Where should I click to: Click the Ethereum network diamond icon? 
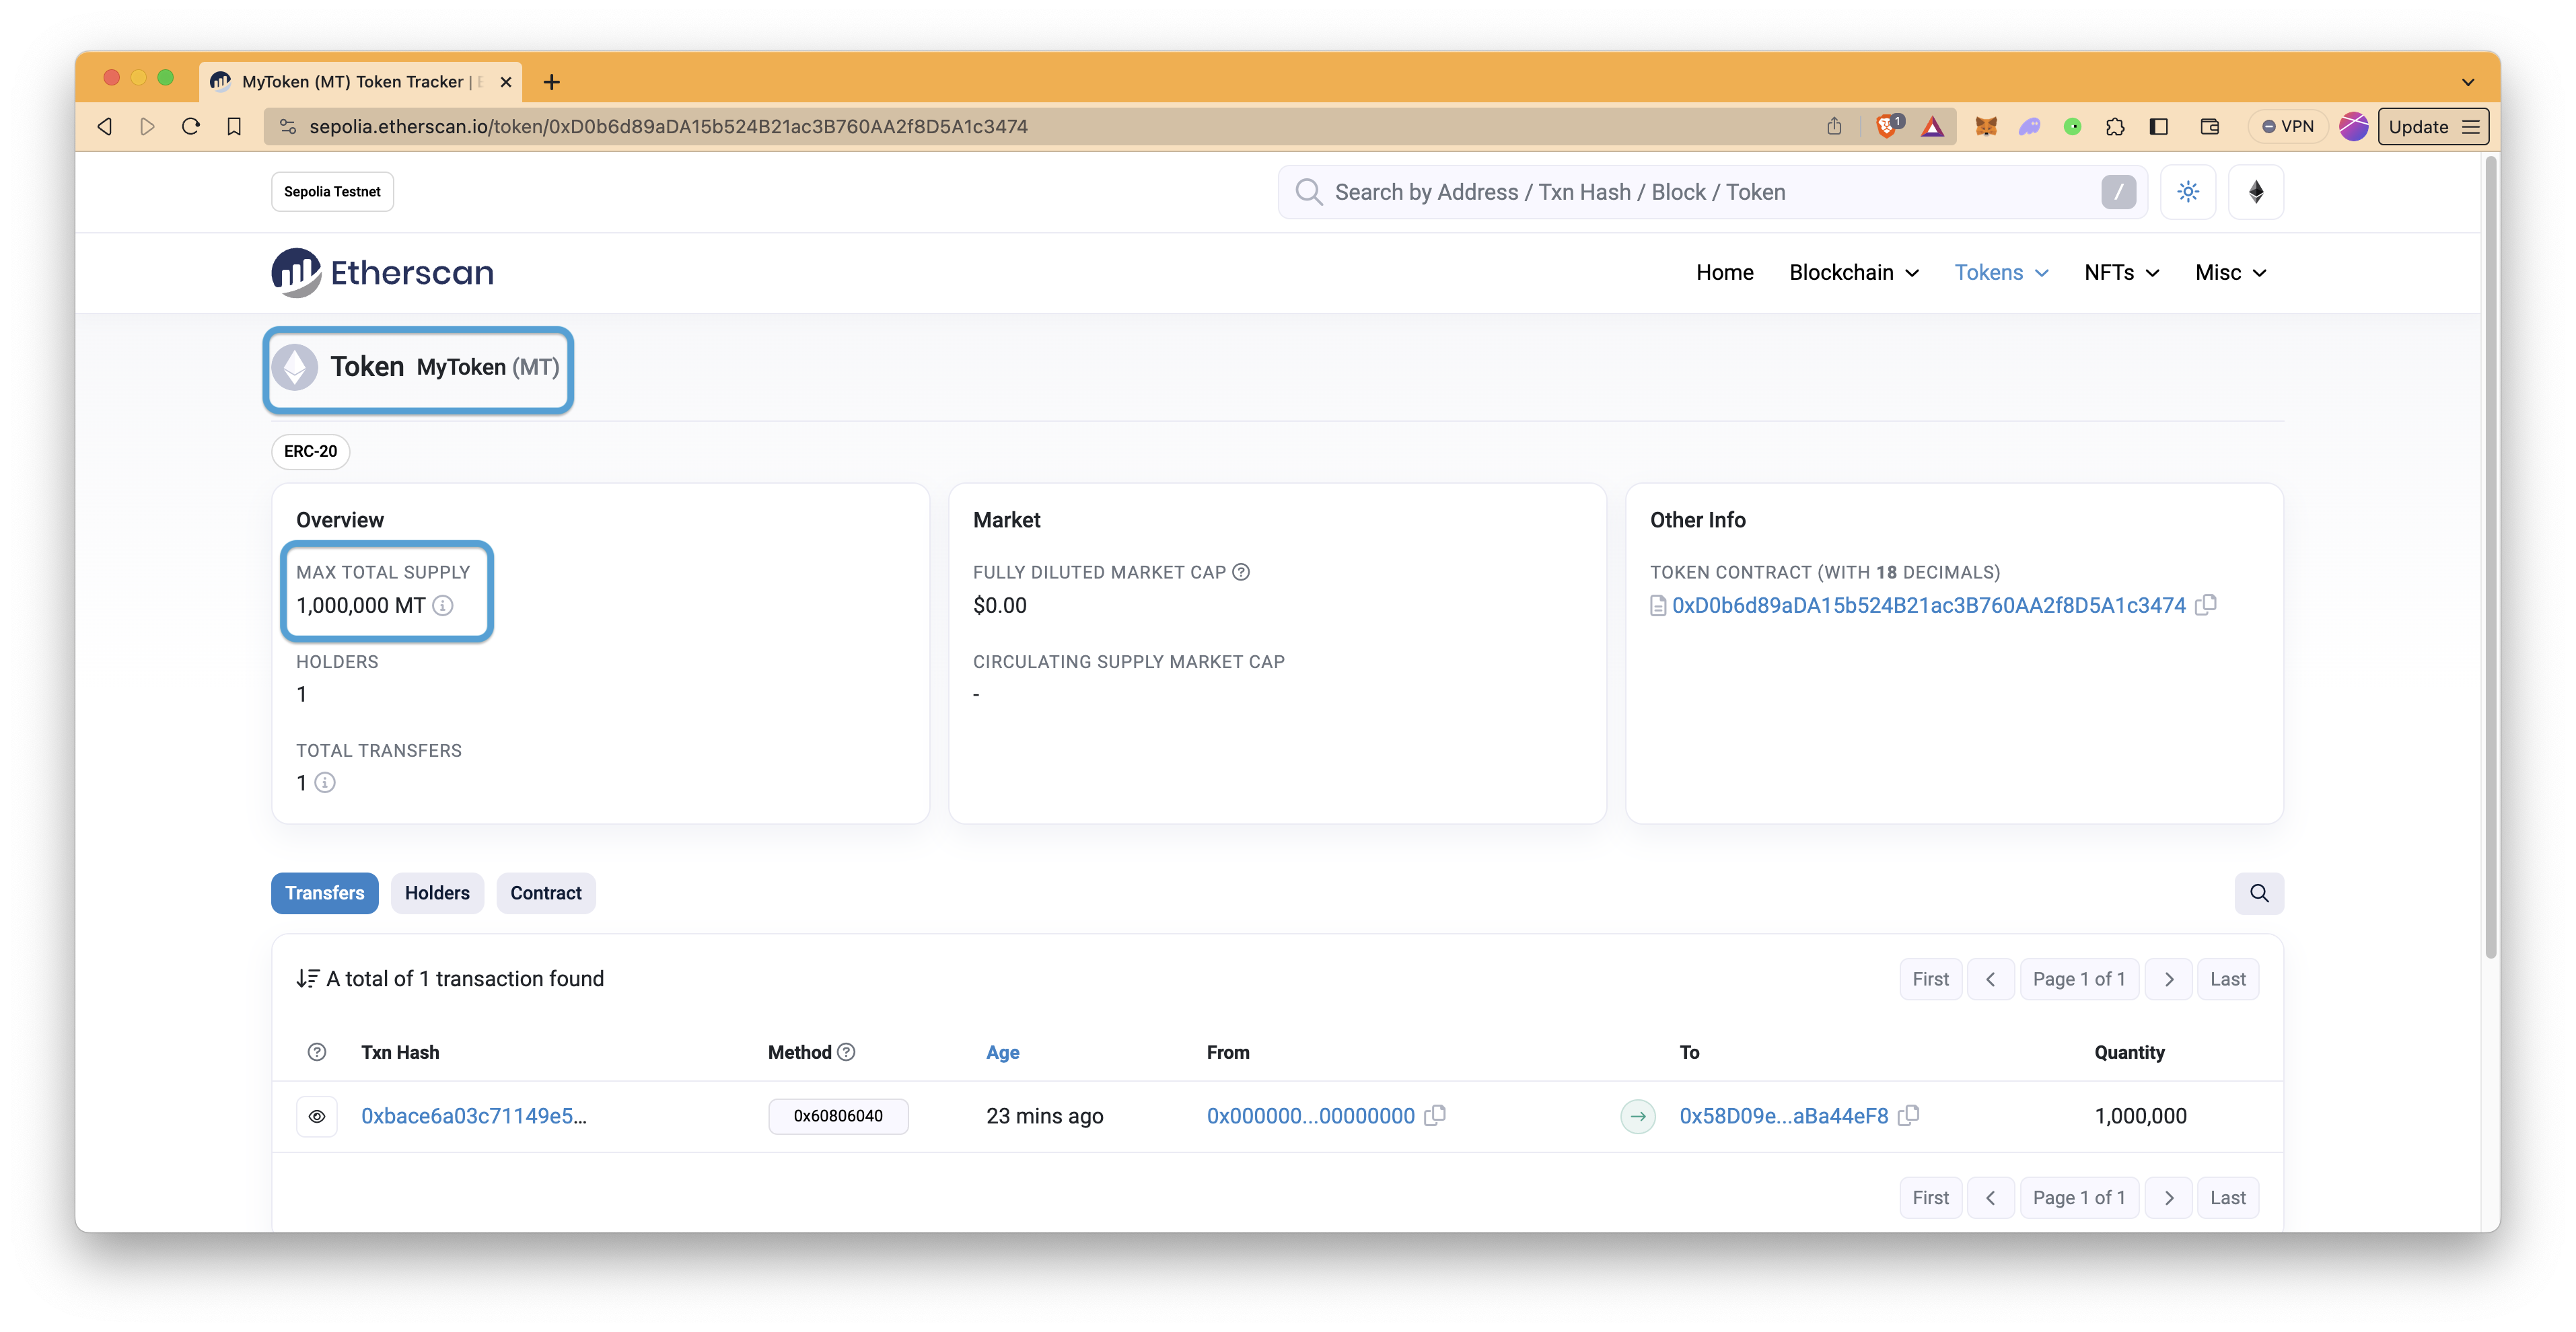coord(2256,192)
